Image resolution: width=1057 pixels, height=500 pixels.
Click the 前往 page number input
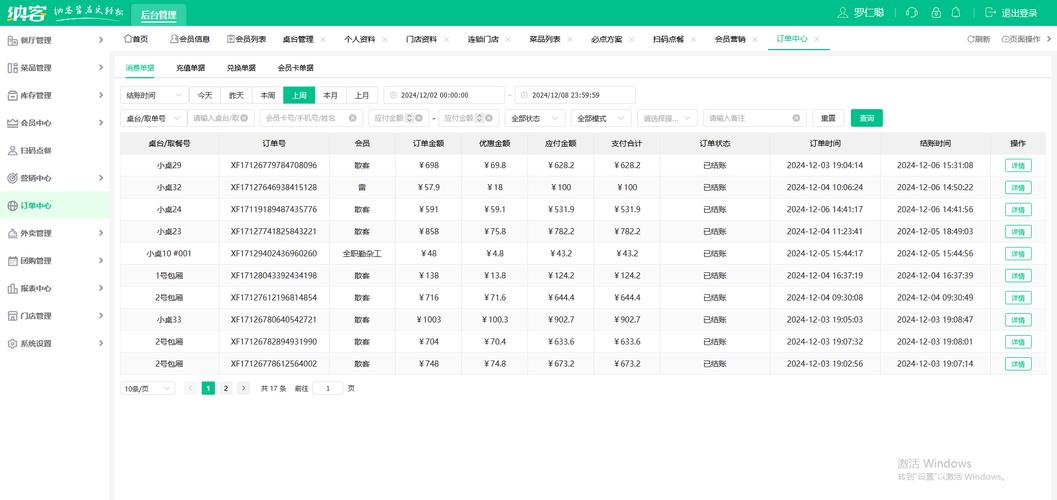(328, 388)
